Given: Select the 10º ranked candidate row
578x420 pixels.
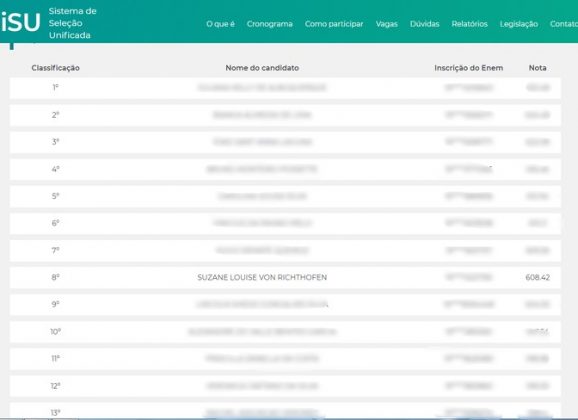Looking at the screenshot, I should (285, 332).
